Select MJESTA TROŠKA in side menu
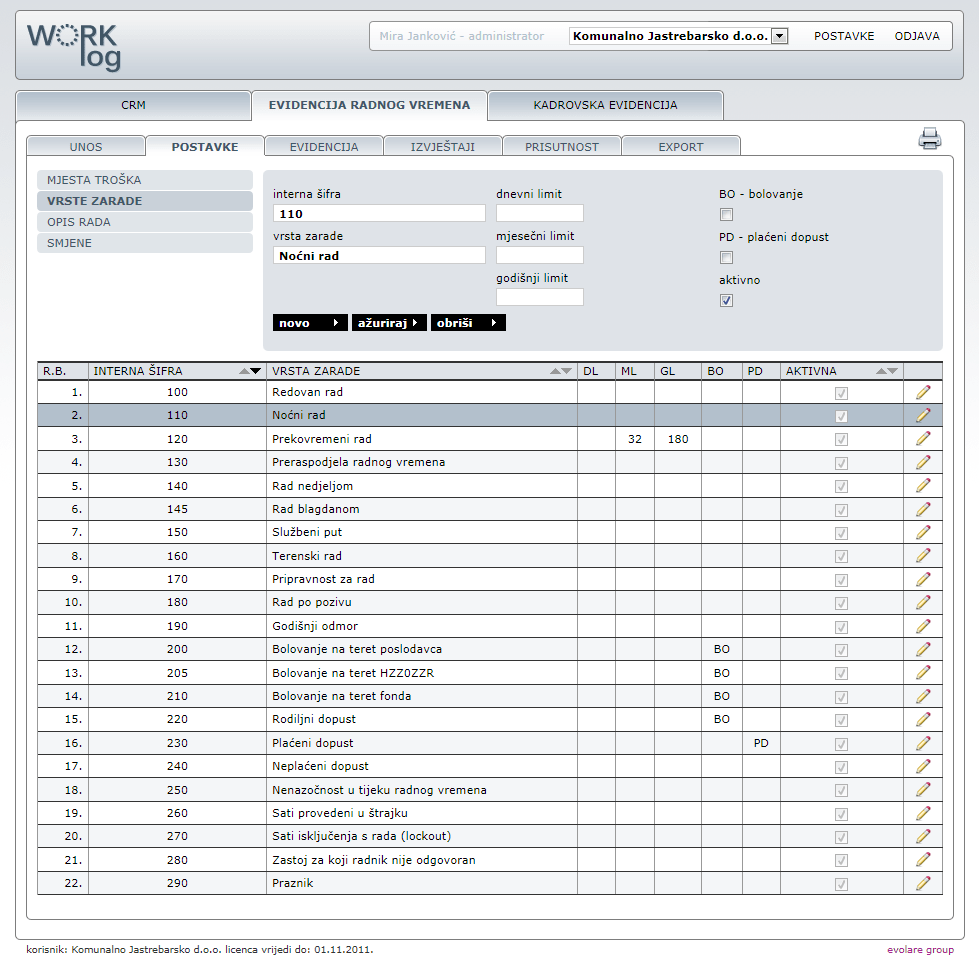979x967 pixels. click(x=145, y=180)
